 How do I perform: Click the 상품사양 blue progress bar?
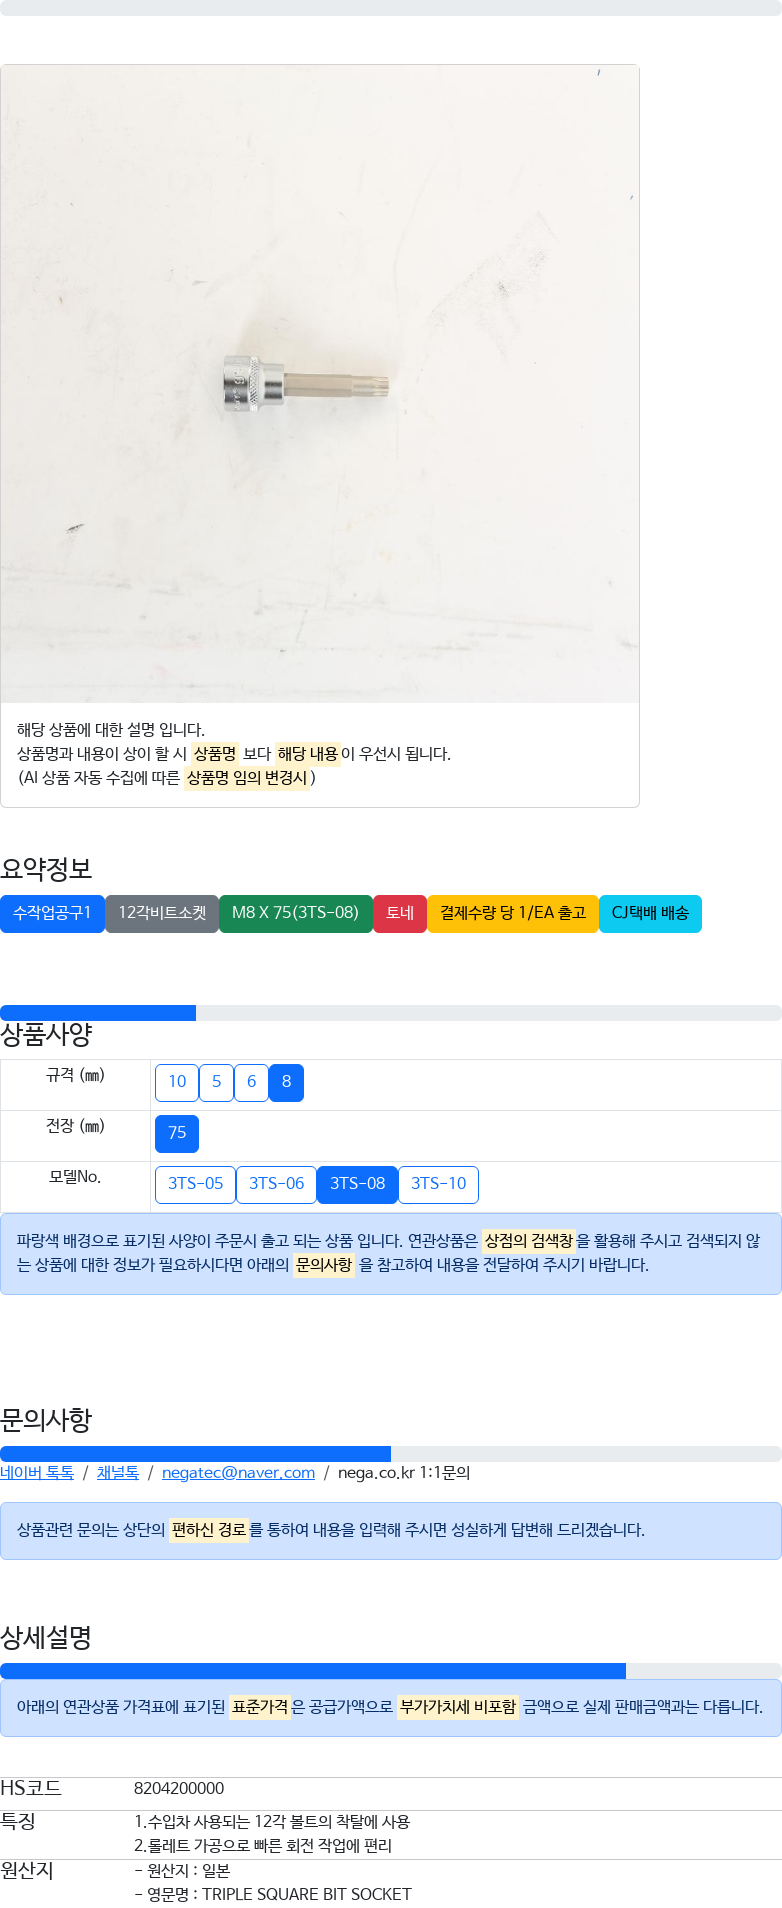click(x=98, y=1013)
